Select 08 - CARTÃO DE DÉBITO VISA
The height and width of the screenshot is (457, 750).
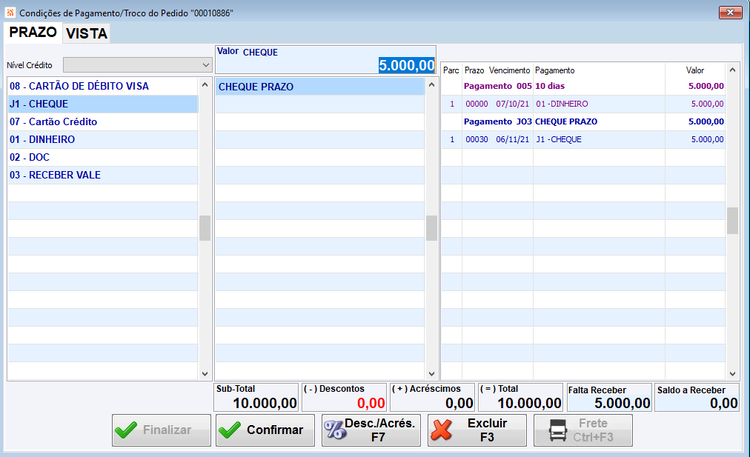(103, 86)
